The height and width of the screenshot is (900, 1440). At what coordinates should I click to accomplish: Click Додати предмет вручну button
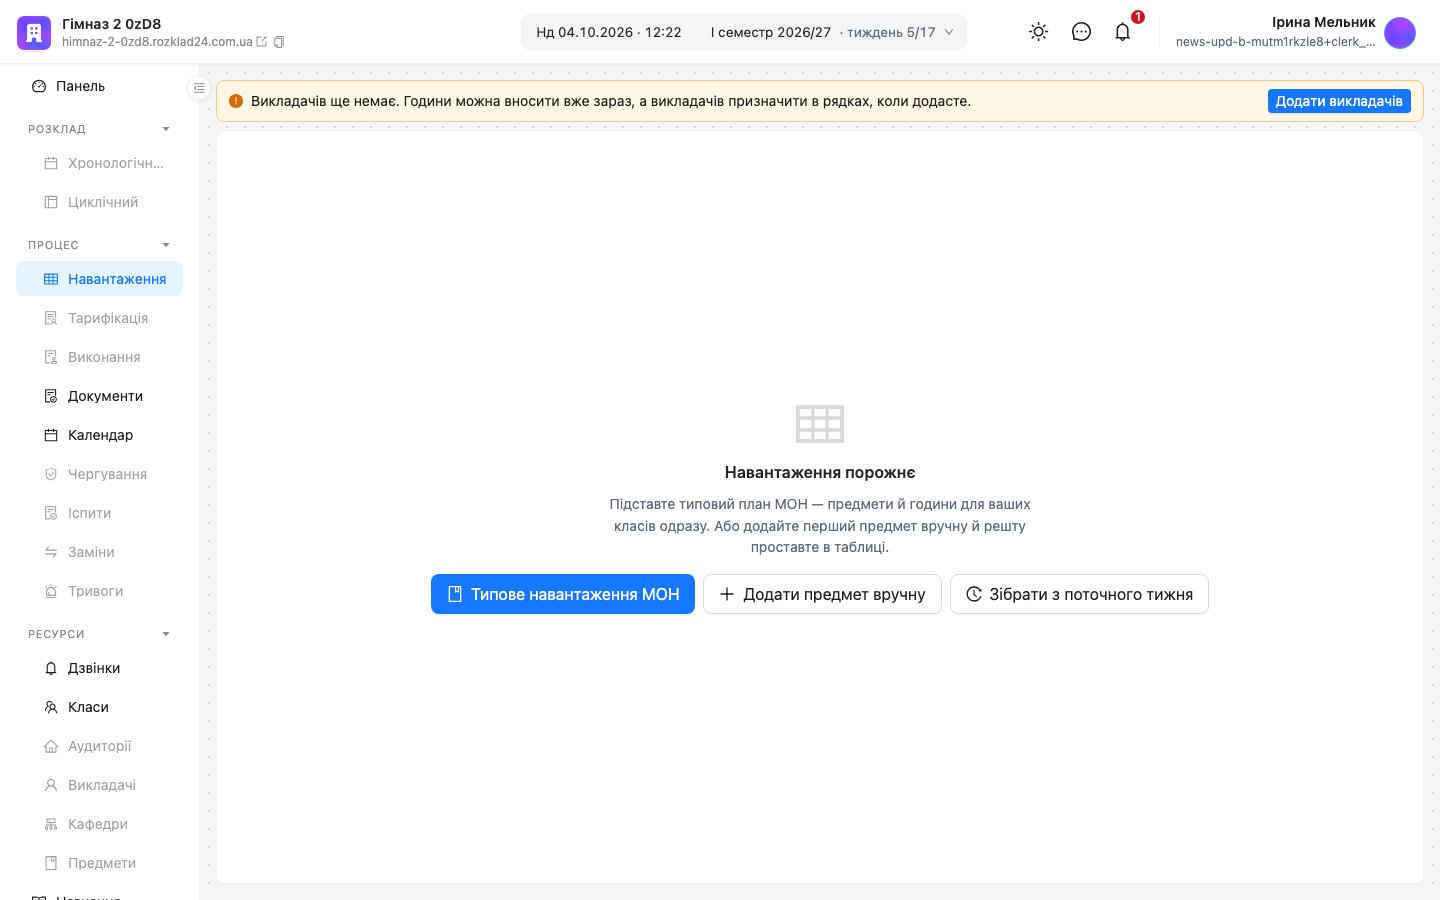click(x=822, y=594)
